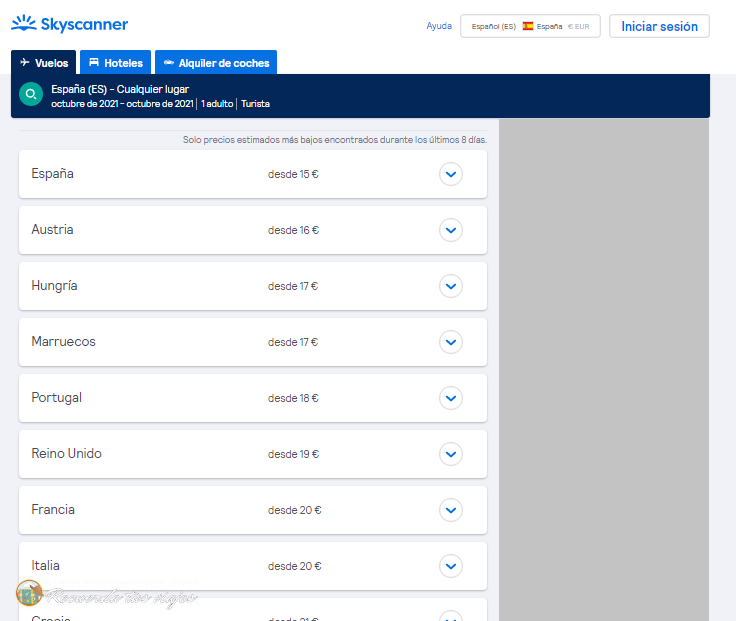
Task: Expand the Francia row chevron
Action: pyautogui.click(x=451, y=510)
